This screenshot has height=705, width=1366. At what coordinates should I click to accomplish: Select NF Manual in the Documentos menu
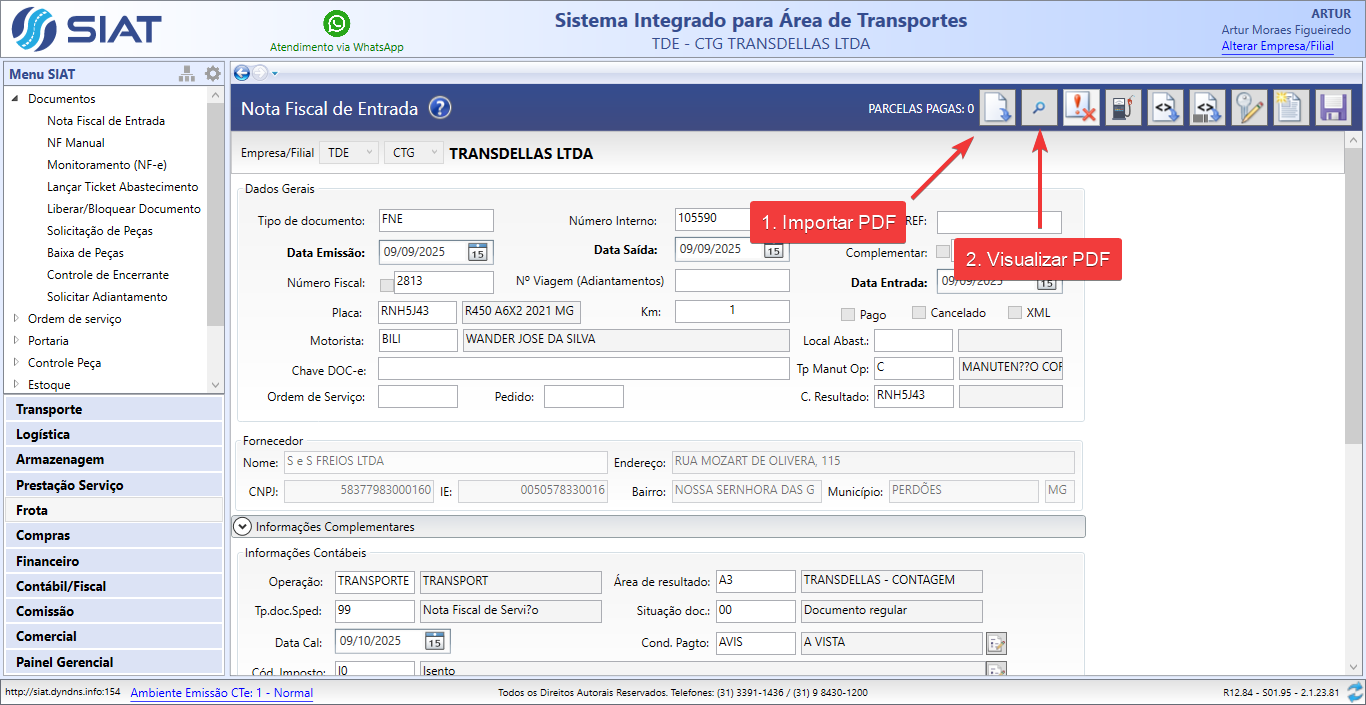[x=76, y=143]
